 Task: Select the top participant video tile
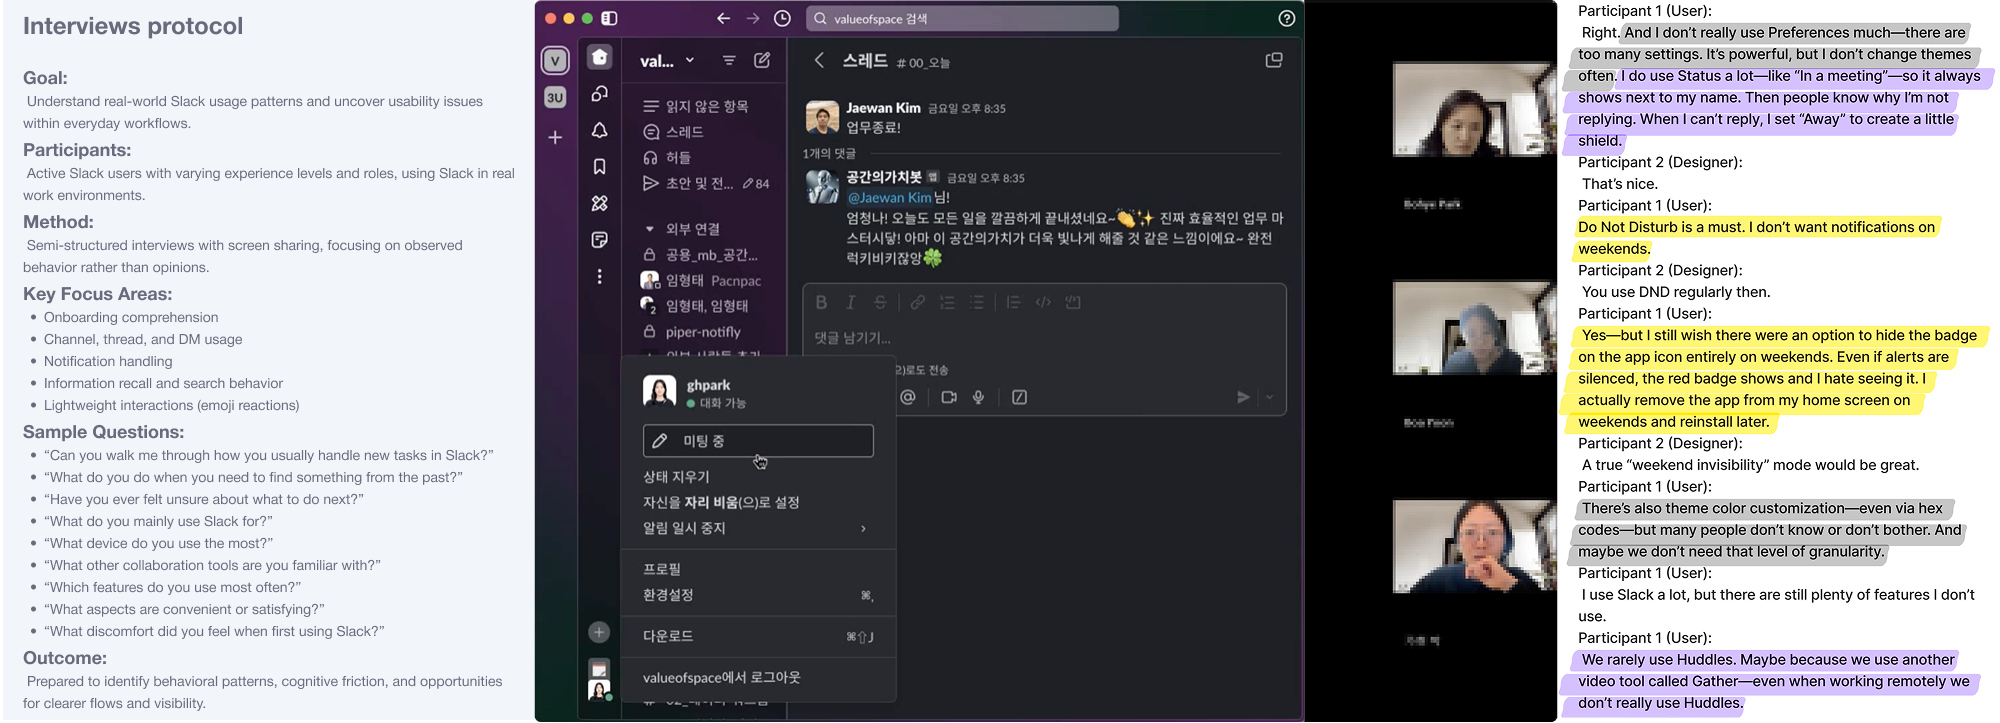tap(1474, 109)
